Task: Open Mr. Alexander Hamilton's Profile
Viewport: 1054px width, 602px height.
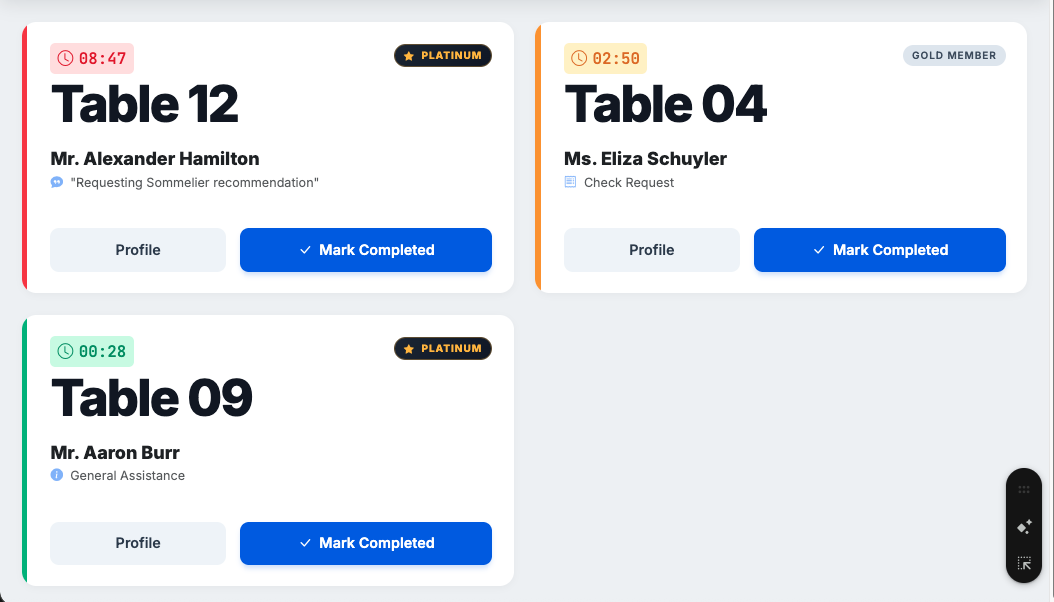Action: tap(138, 250)
